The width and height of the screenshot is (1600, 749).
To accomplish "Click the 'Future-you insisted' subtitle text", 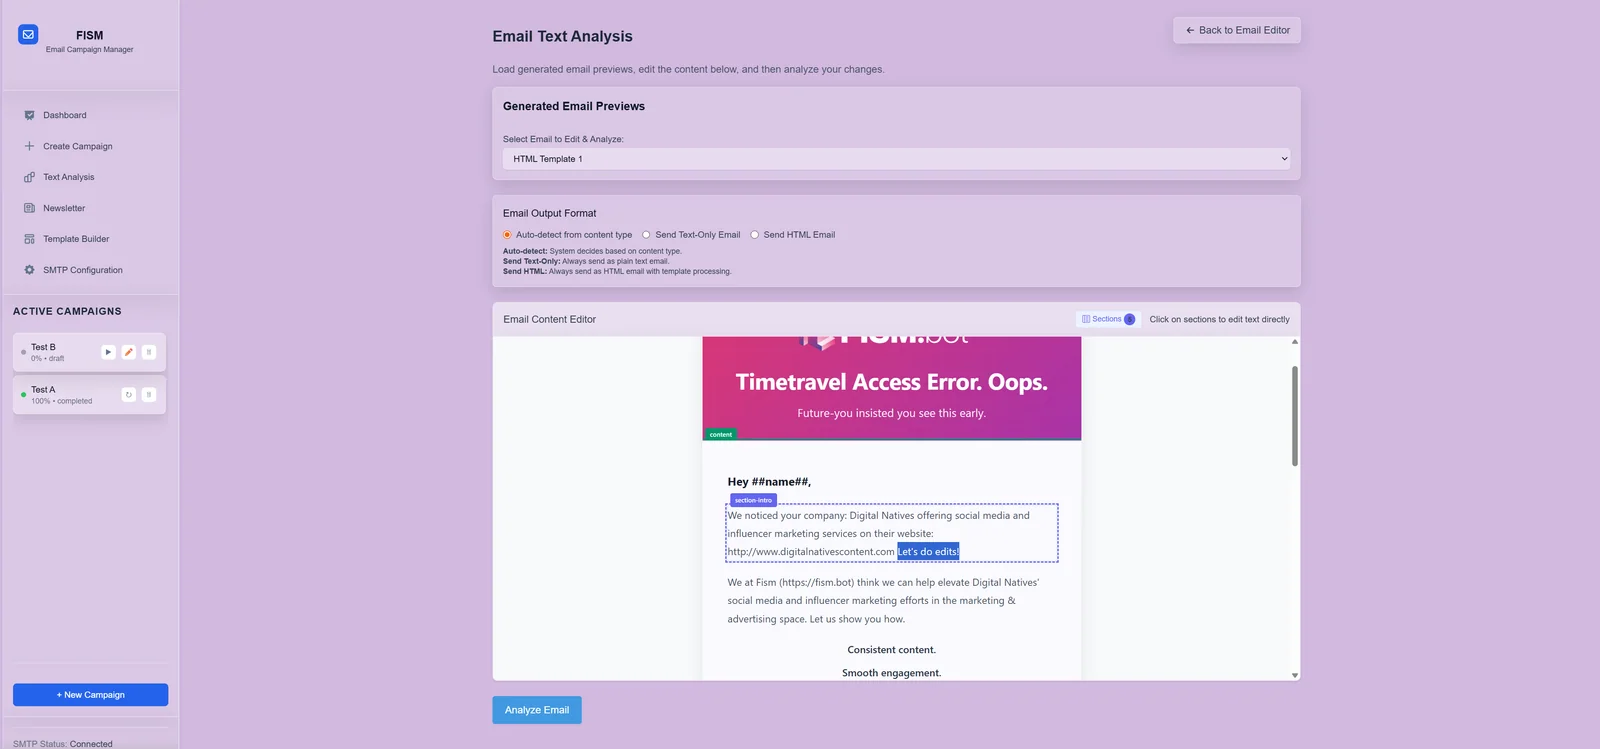I will (892, 413).
